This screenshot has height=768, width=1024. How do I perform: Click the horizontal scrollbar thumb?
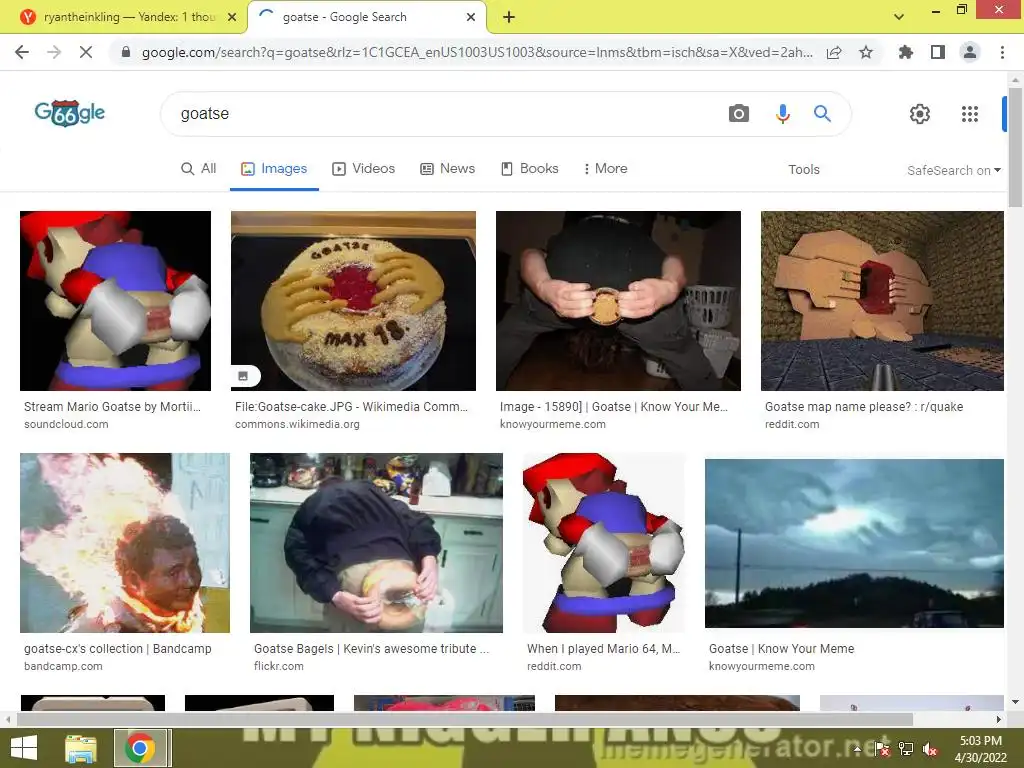[464, 720]
